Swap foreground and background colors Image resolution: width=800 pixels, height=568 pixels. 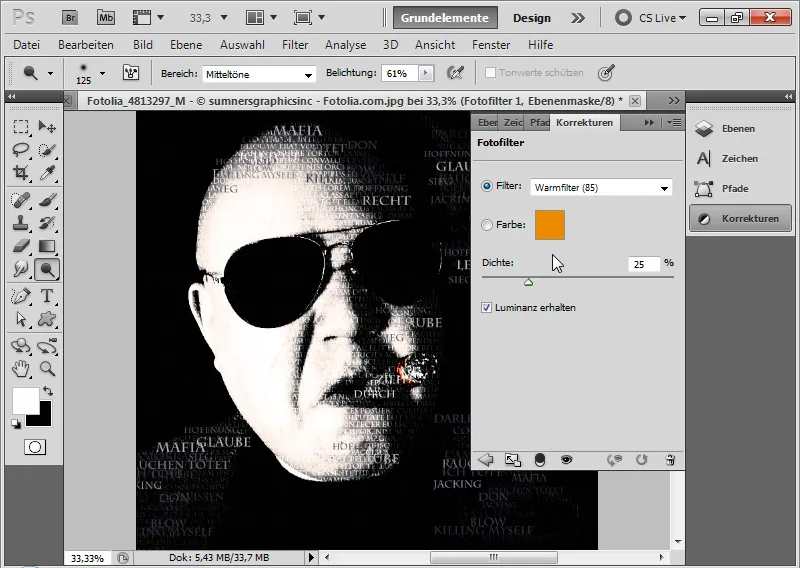coord(48,391)
